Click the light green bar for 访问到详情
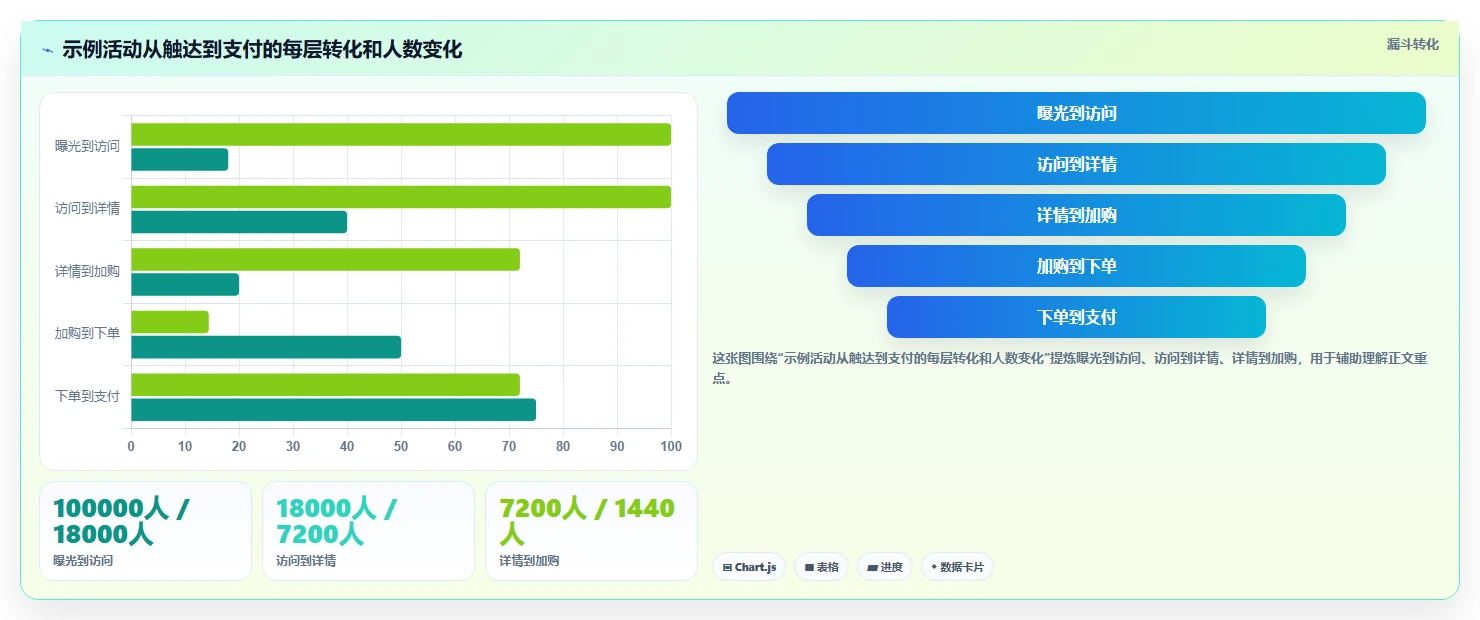Screen dimensions: 1480x620 (401, 197)
